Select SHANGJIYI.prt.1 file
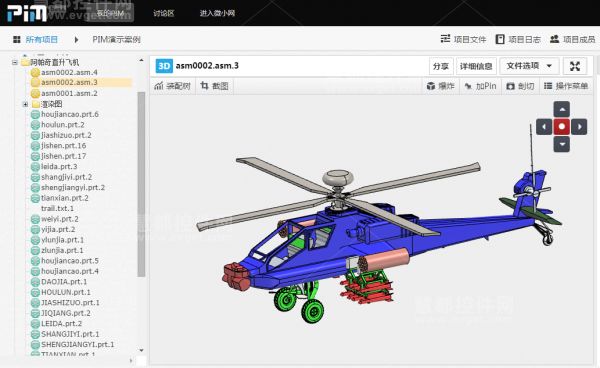The image size is (600, 368). click(70, 334)
